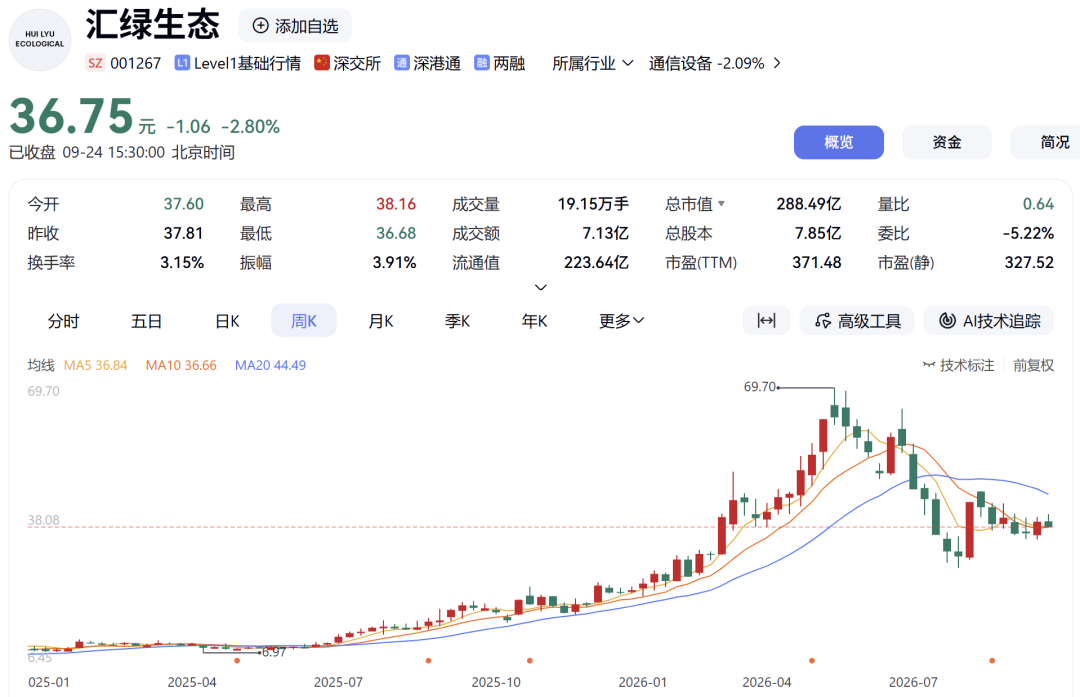Select the 周K chart period
Viewport: 1080px width, 697px height.
tap(304, 321)
